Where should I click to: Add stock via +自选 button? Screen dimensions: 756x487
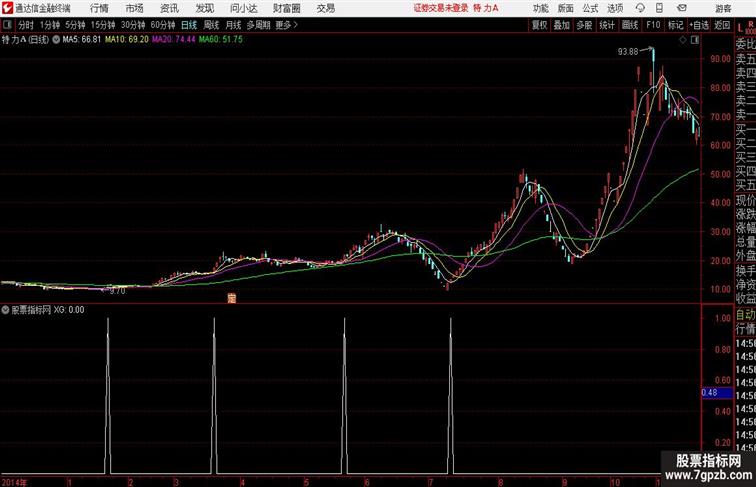[699, 25]
